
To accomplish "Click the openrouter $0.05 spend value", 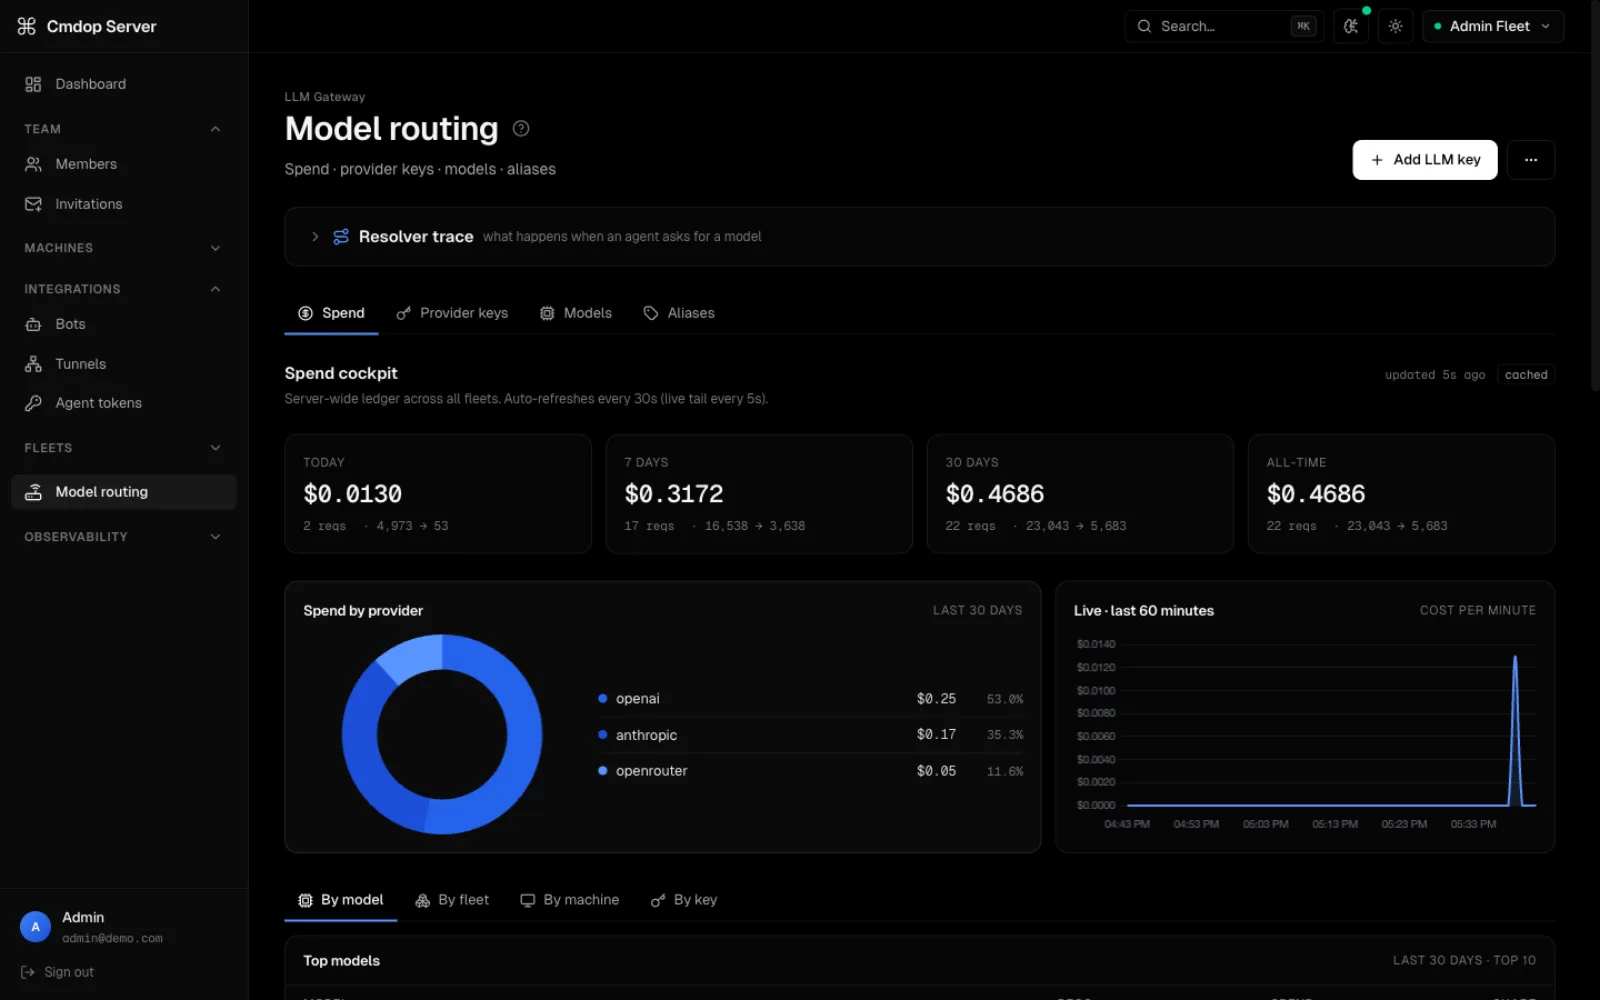I will click(x=936, y=771).
